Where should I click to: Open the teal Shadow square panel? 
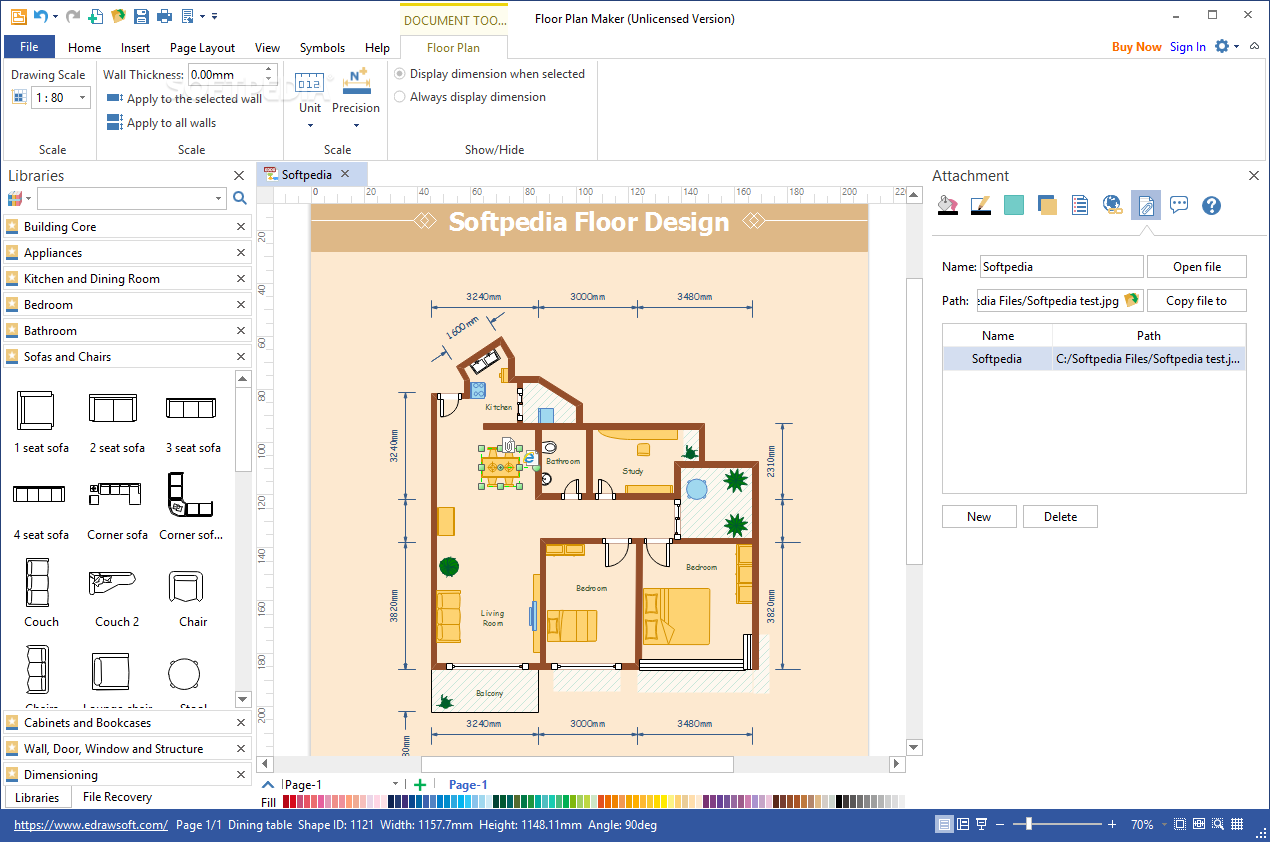(1014, 205)
